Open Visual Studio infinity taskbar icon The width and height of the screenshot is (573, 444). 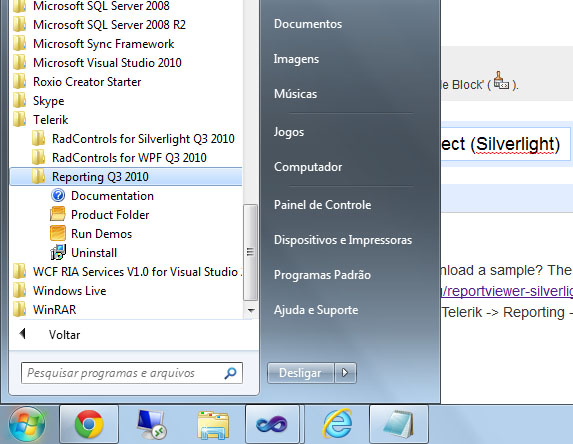click(x=272, y=424)
